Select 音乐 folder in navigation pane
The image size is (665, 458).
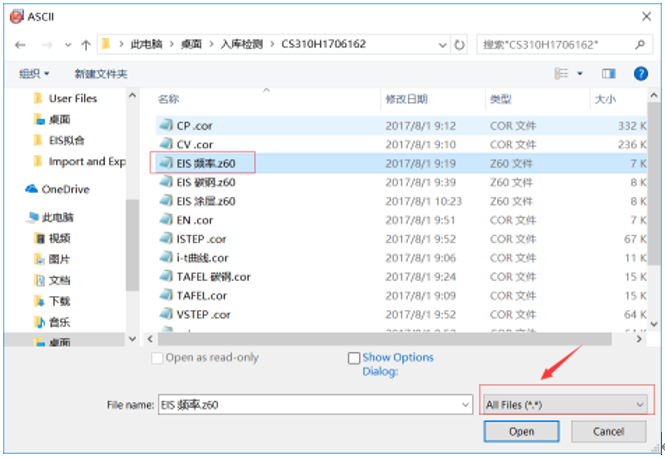click(x=53, y=322)
